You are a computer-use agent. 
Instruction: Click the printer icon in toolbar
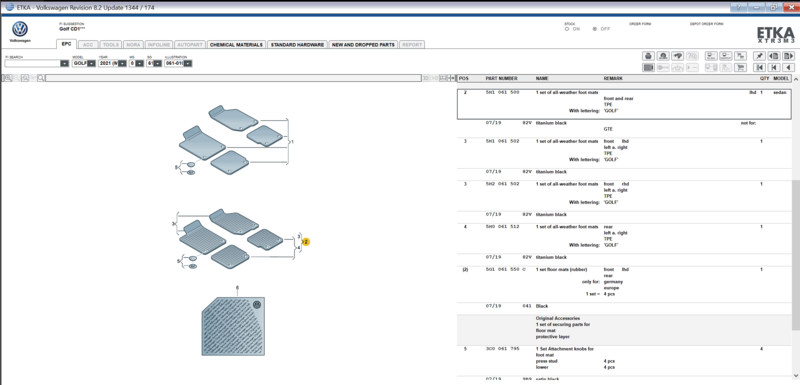point(648,56)
